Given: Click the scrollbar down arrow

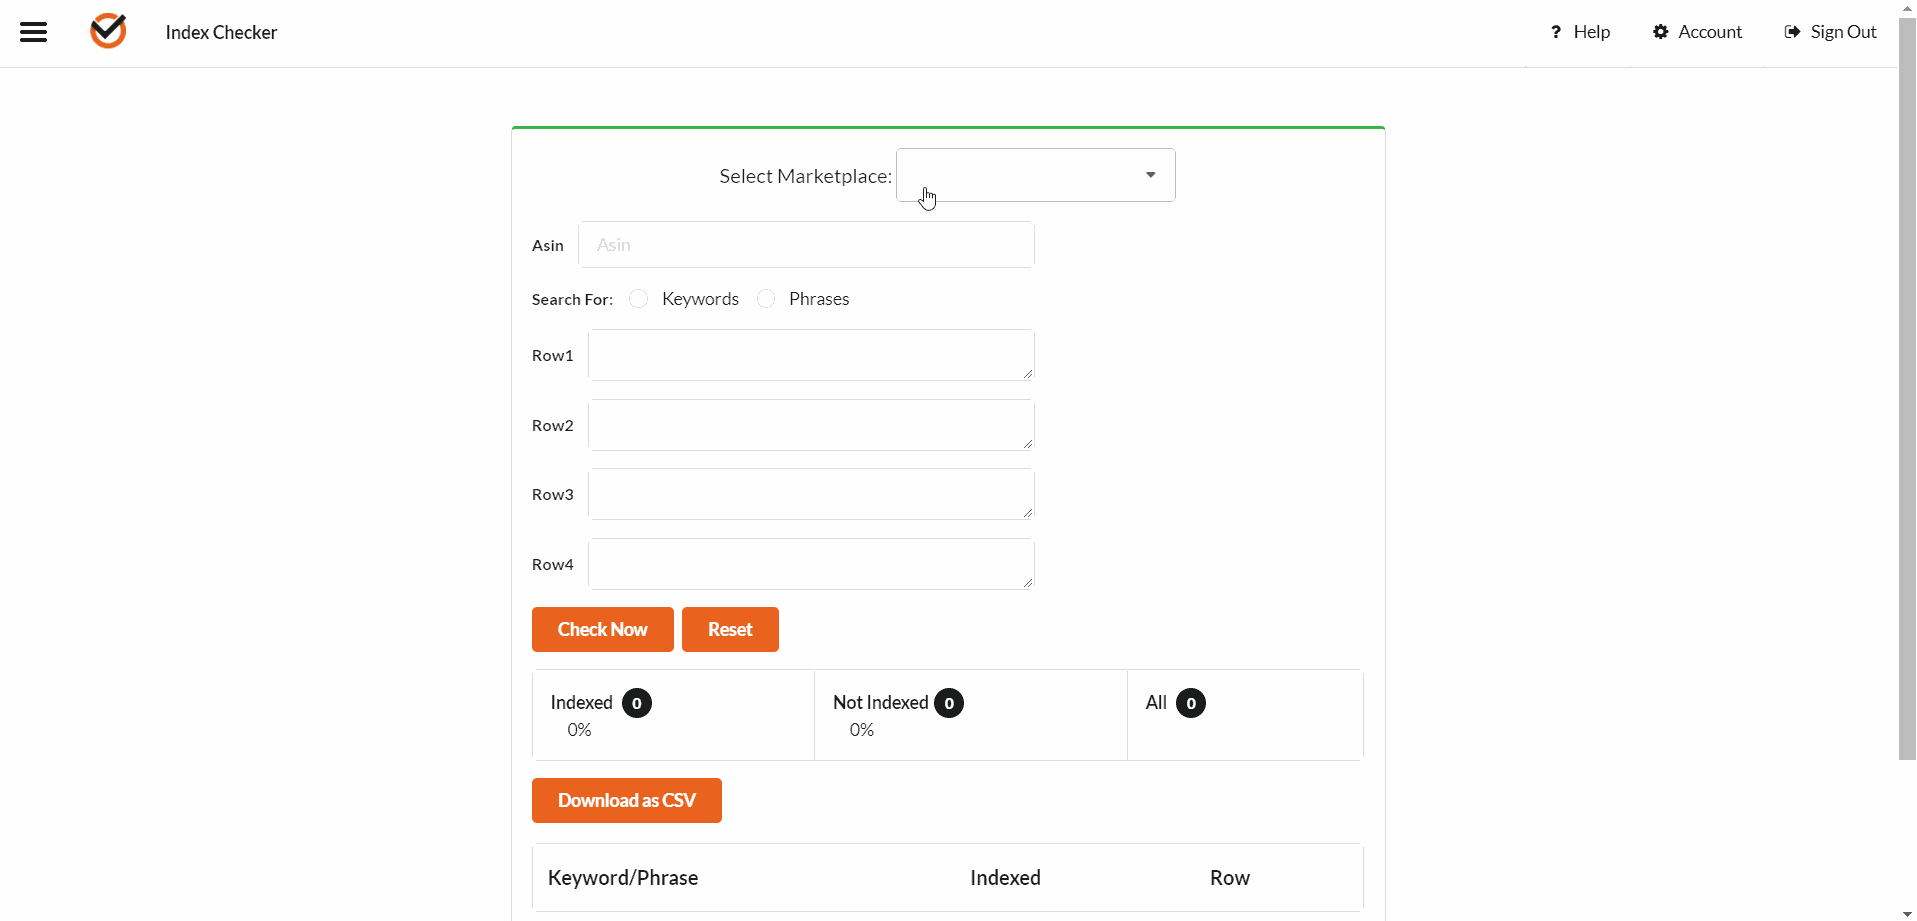Looking at the screenshot, I should 1907,913.
